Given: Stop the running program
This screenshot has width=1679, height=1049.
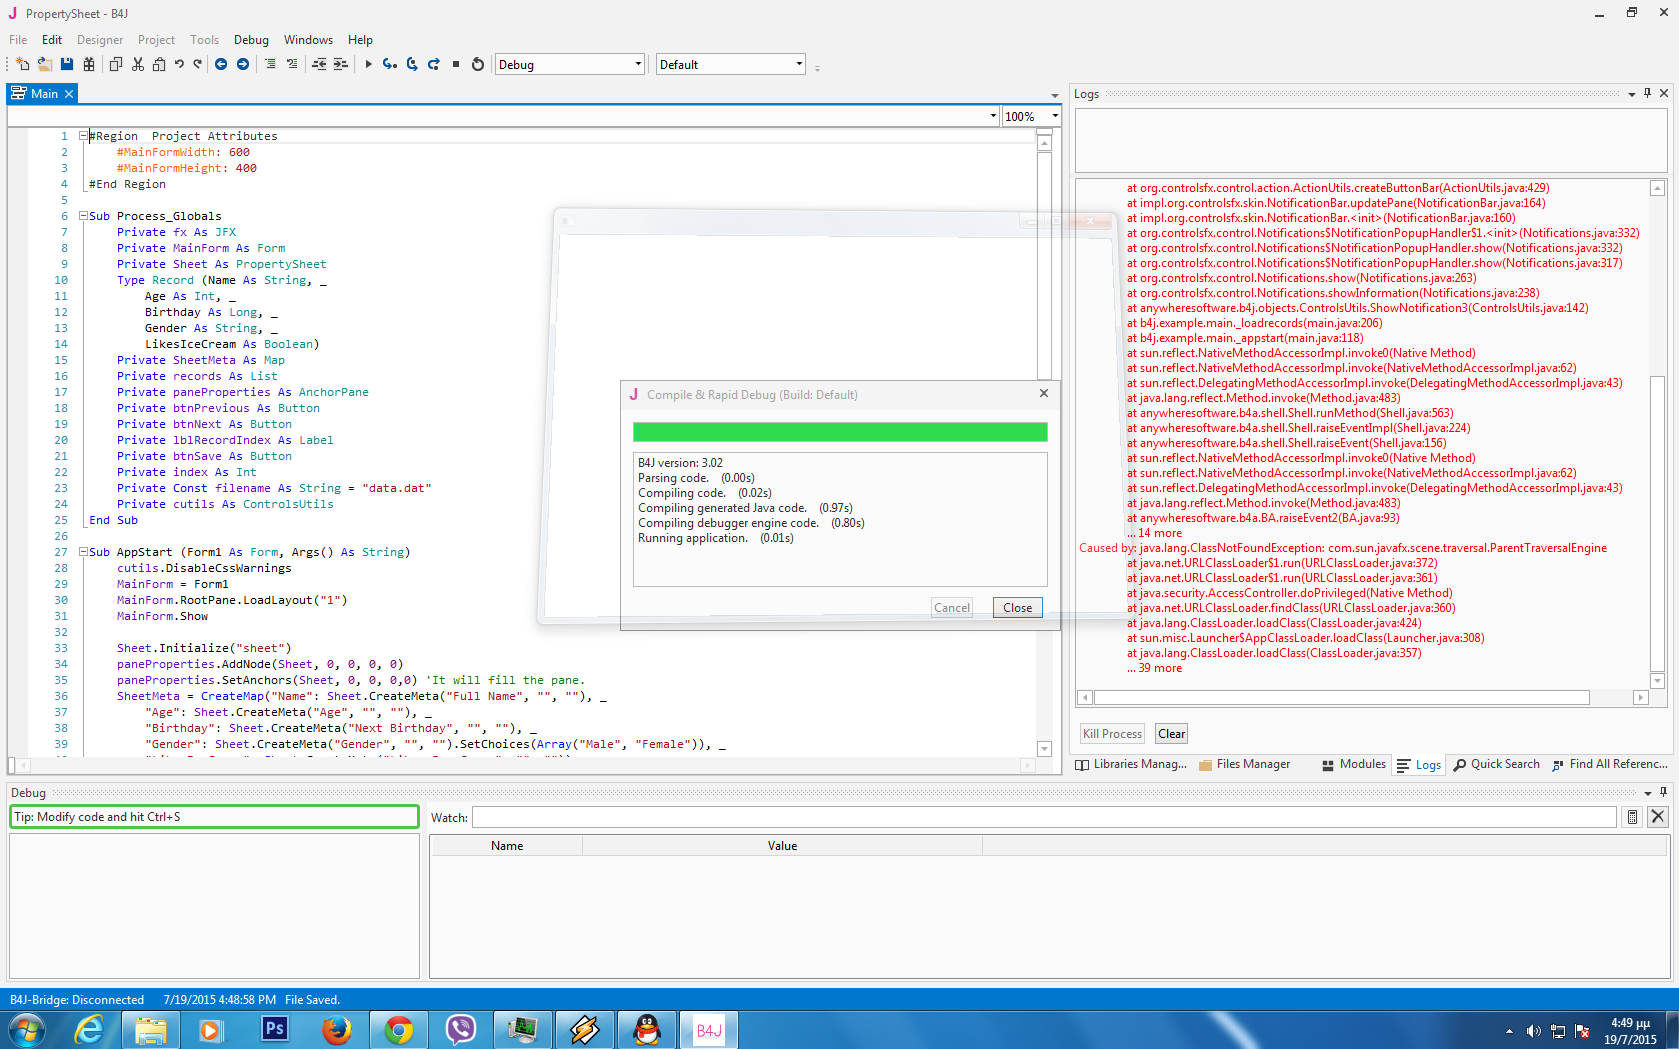Looking at the screenshot, I should click(x=456, y=64).
